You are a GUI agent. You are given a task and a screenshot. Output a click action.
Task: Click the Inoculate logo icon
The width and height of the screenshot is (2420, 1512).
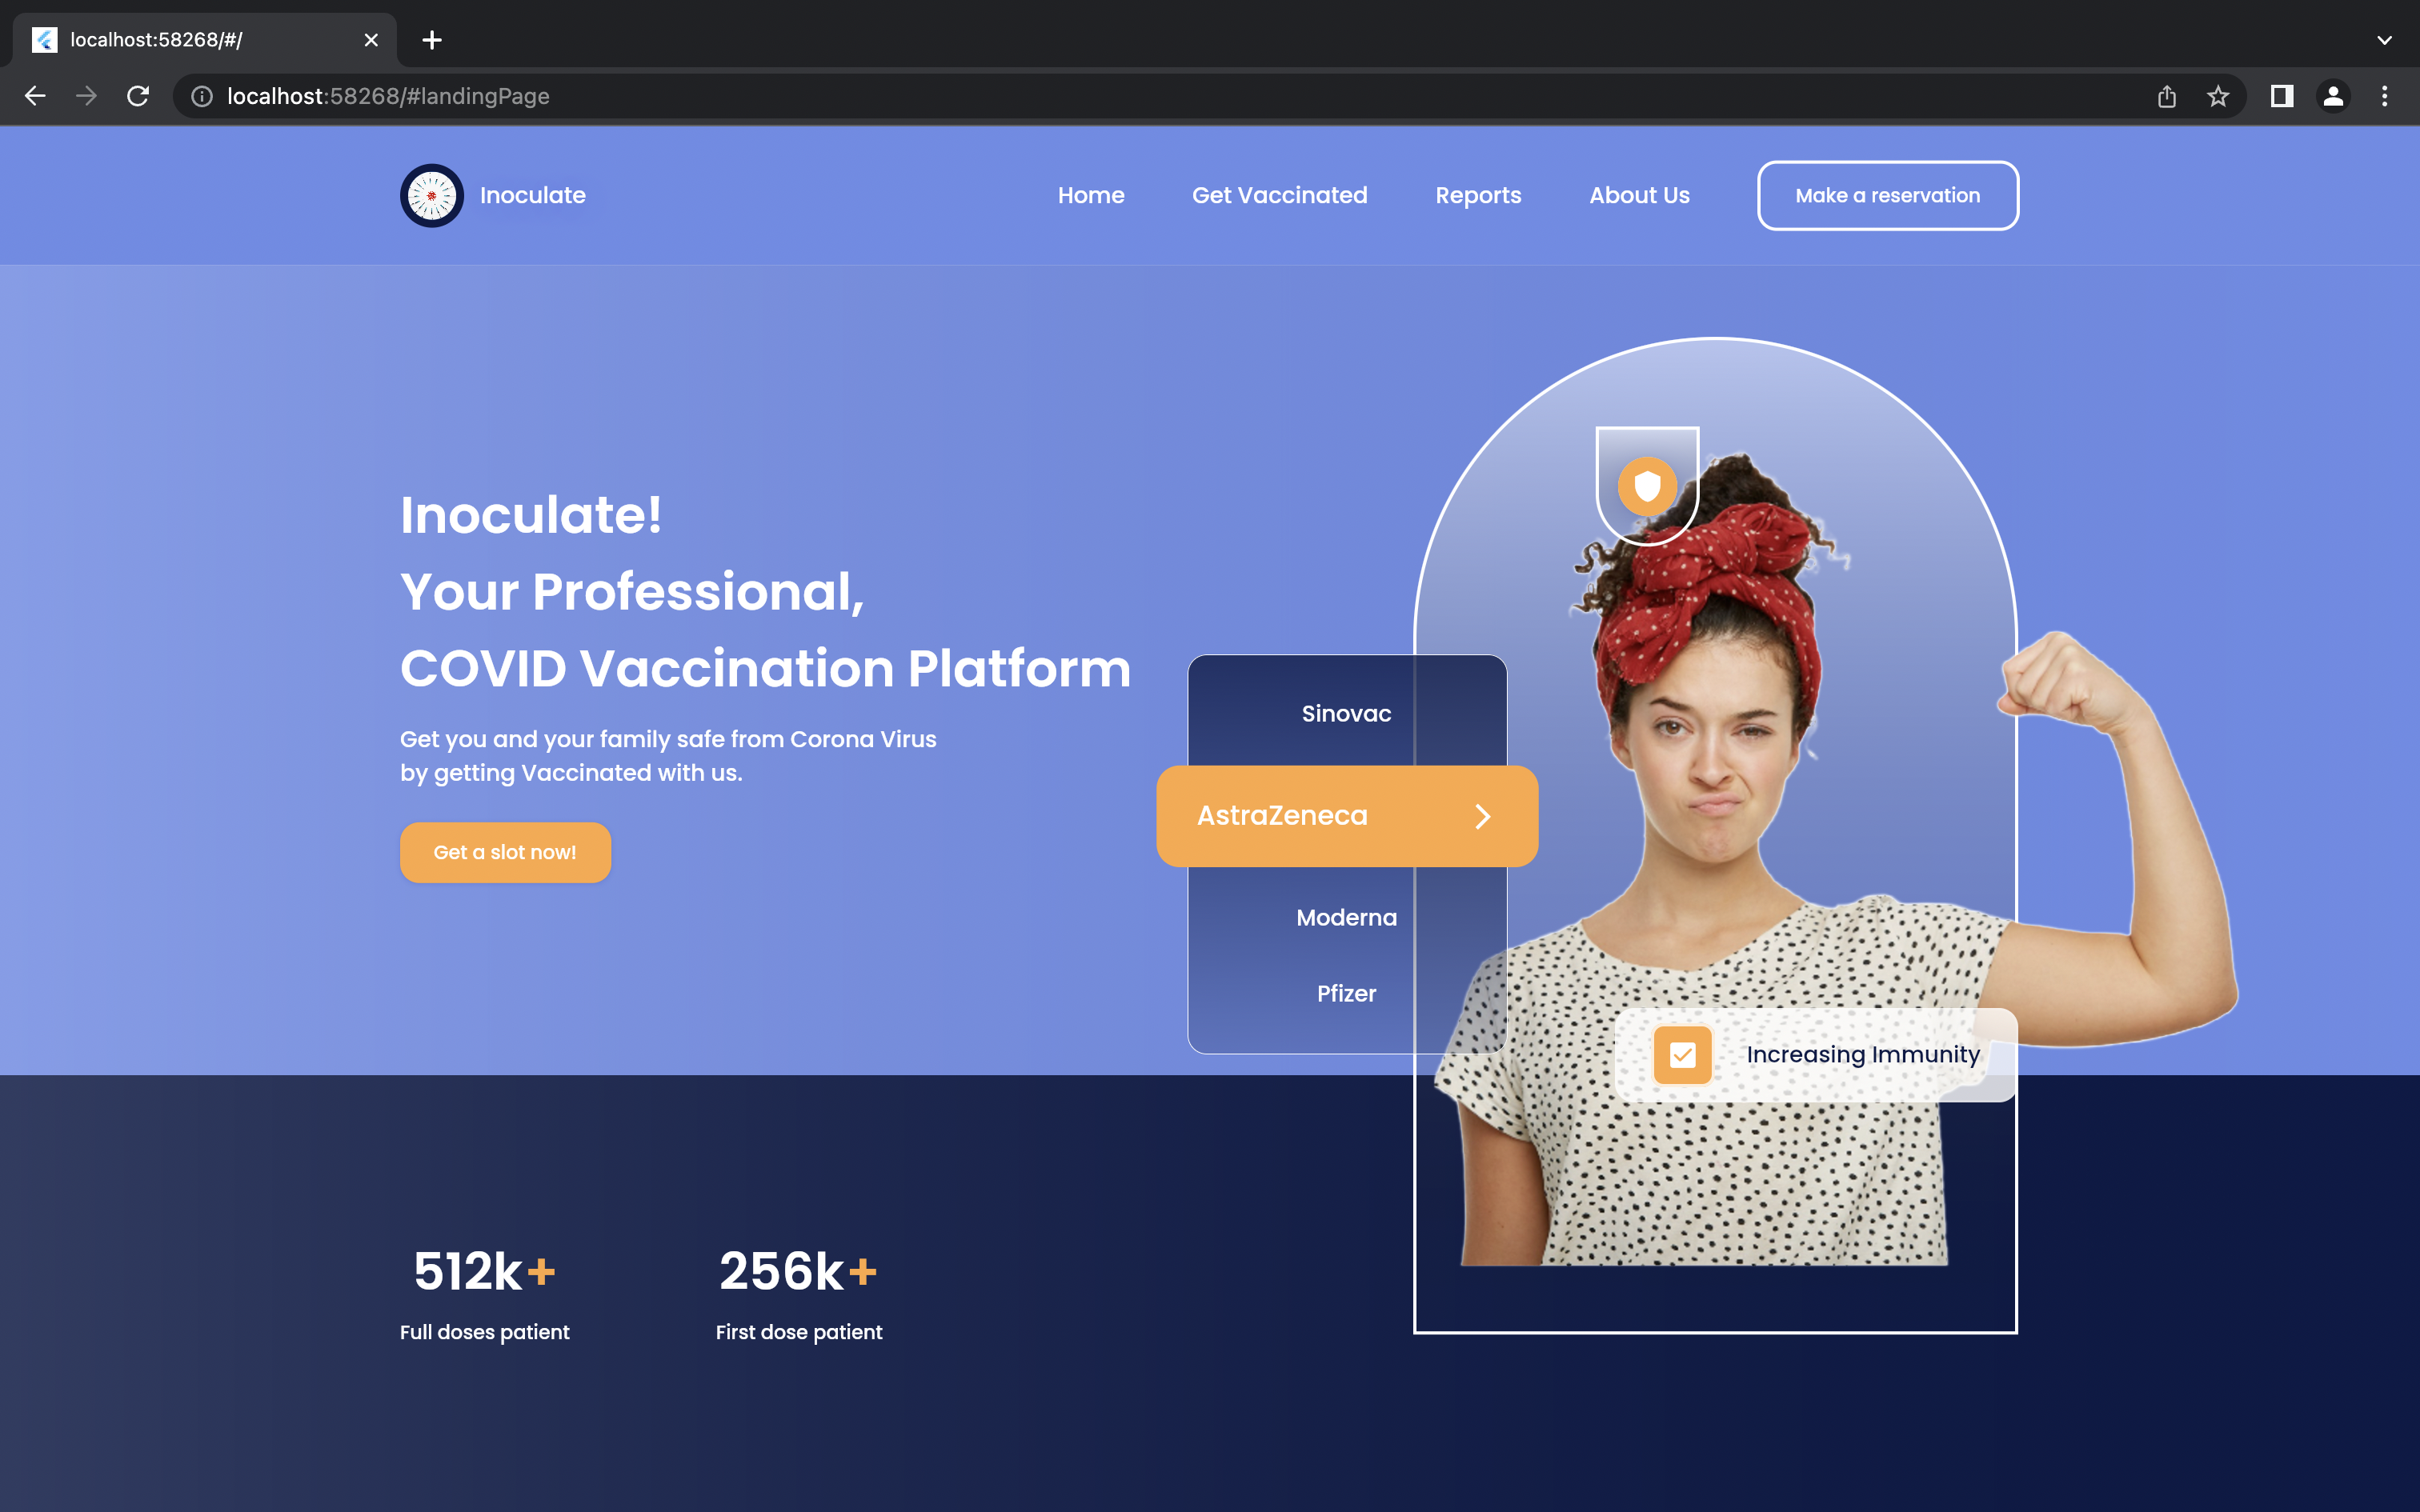click(432, 195)
